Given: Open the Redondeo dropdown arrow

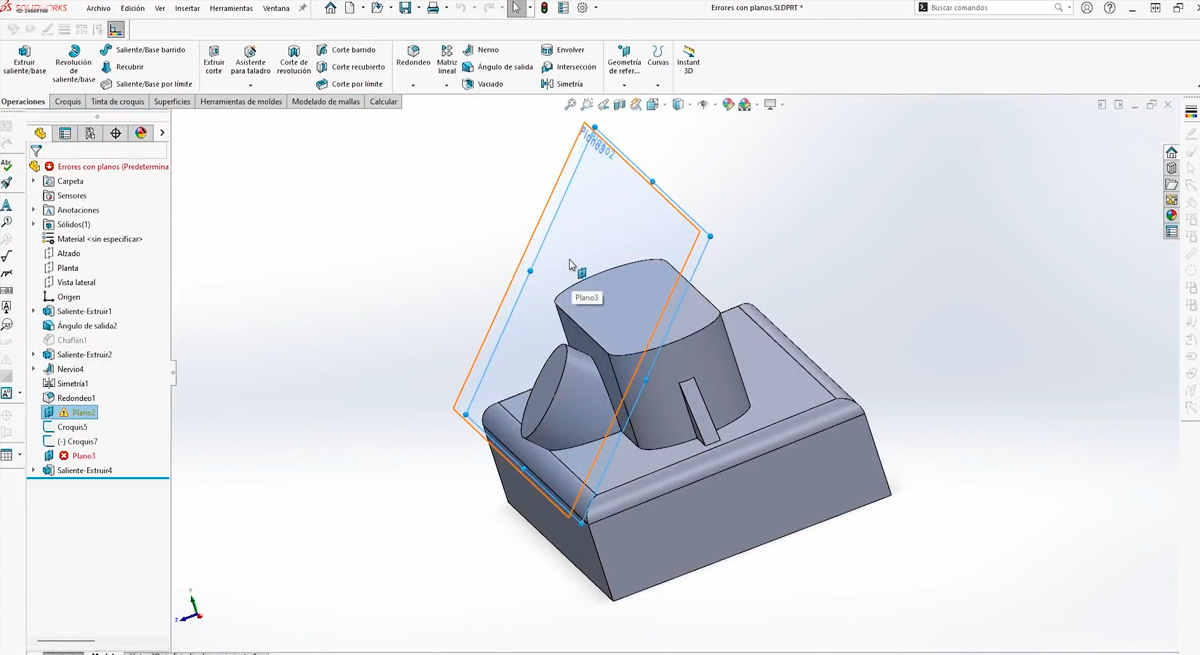Looking at the screenshot, I should [x=413, y=85].
